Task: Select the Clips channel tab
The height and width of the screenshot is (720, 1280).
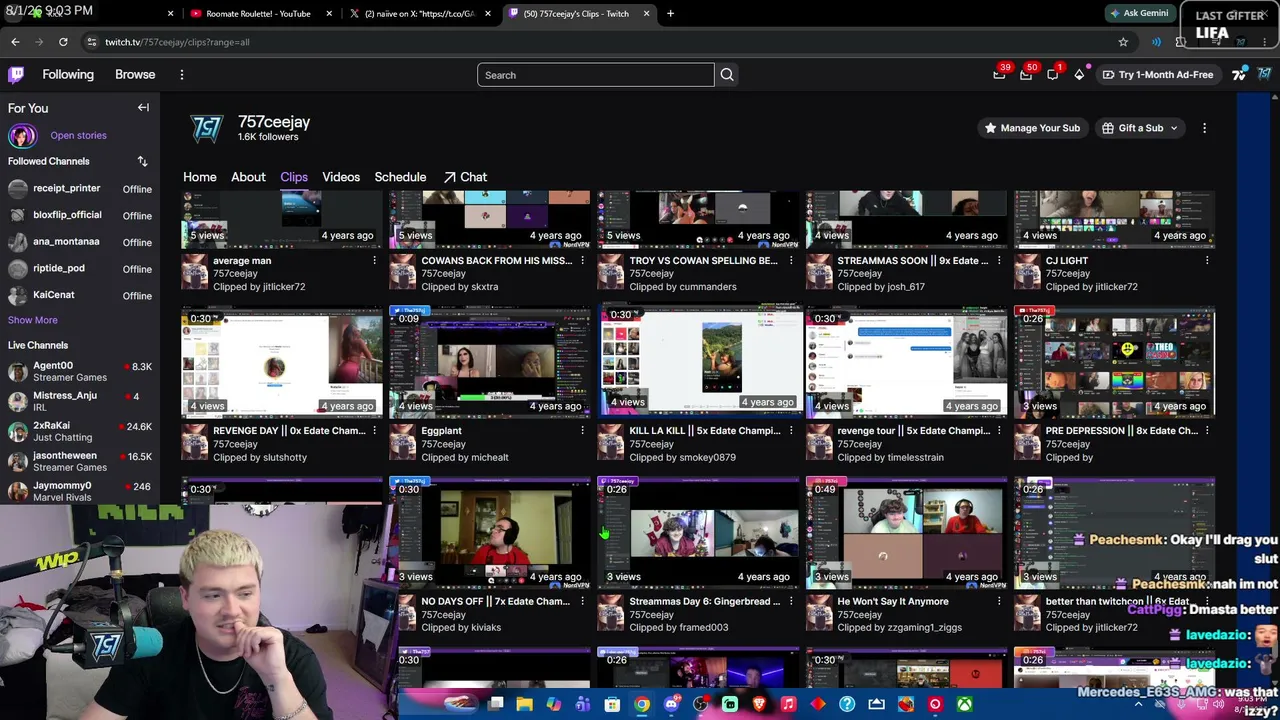Action: [294, 177]
